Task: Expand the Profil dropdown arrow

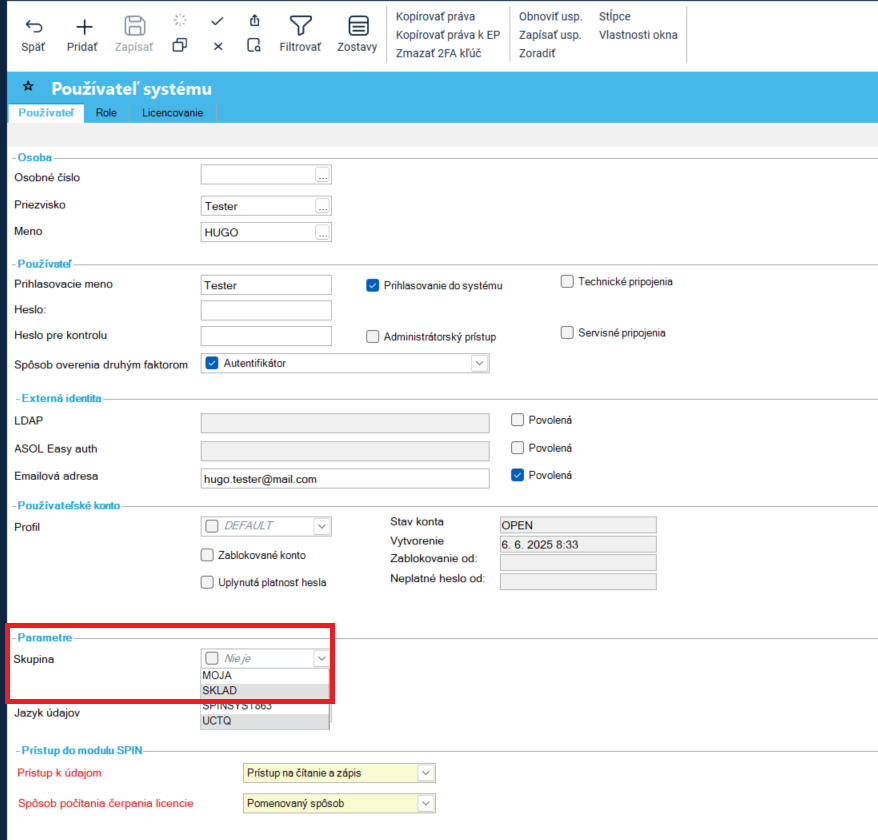Action: (x=321, y=526)
